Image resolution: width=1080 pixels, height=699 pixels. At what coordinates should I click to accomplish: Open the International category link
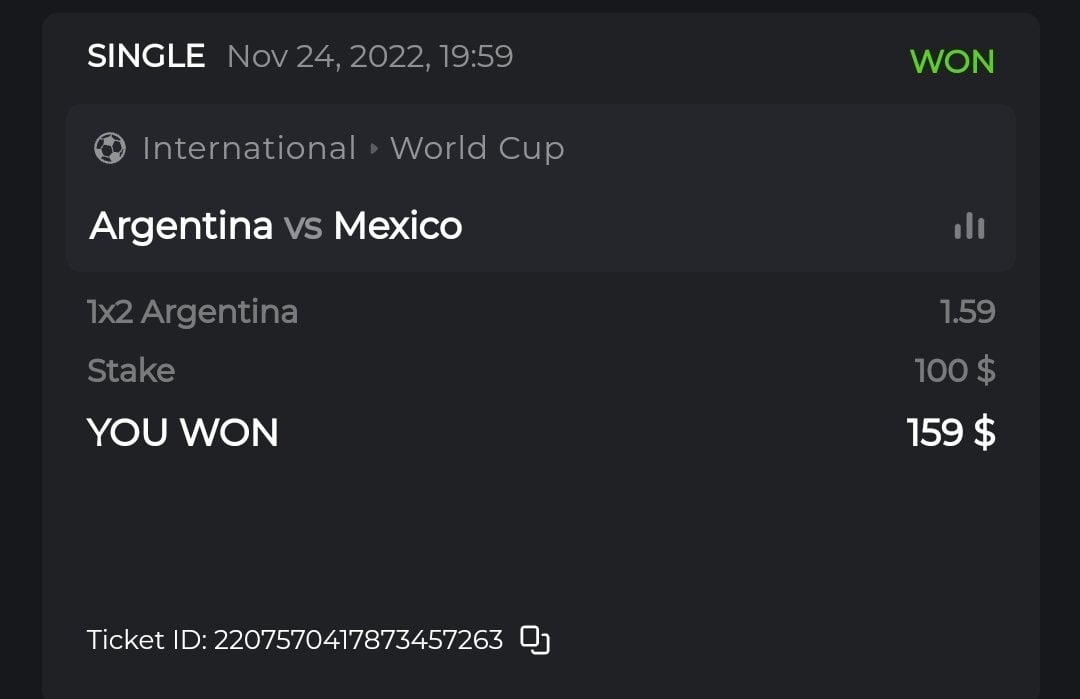(249, 149)
